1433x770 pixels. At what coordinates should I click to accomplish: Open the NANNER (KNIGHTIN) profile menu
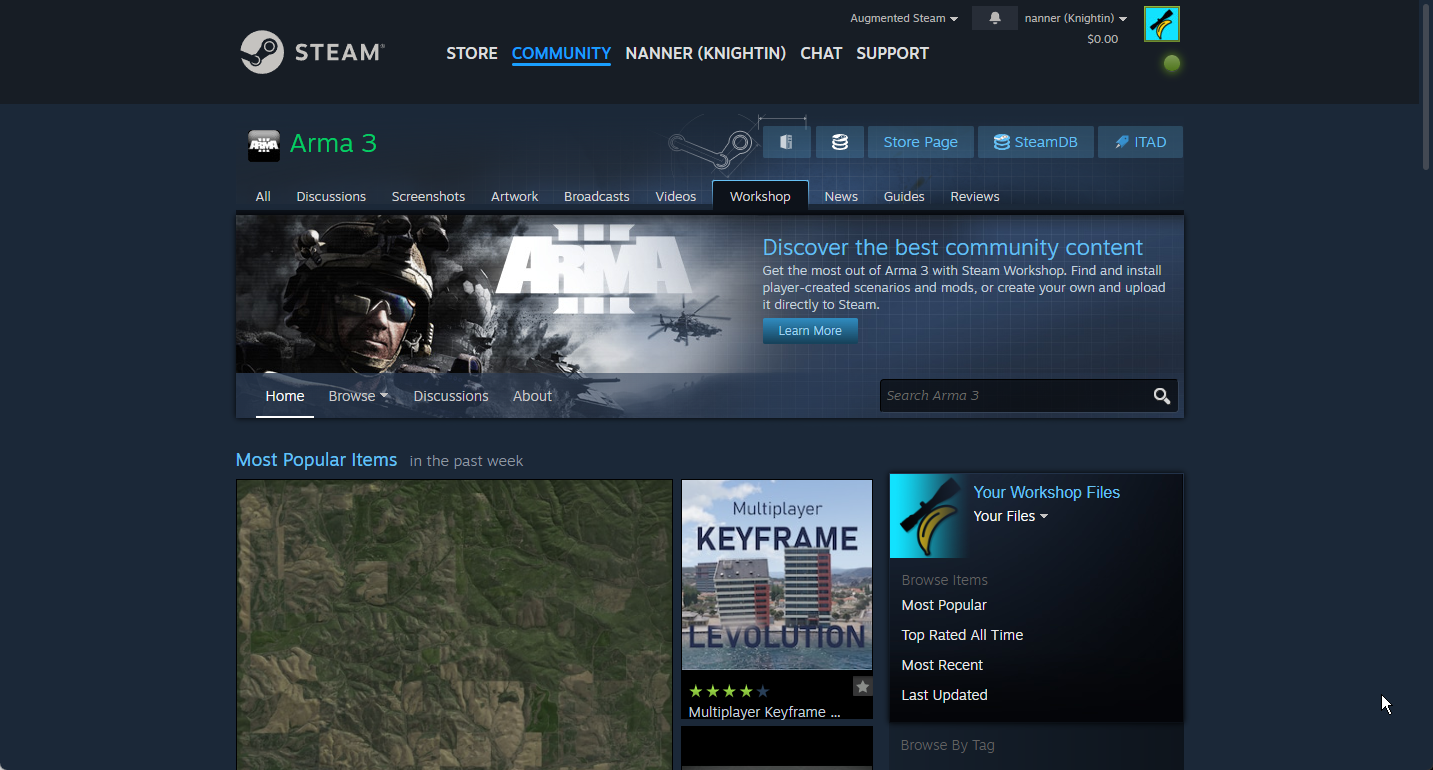(x=706, y=53)
